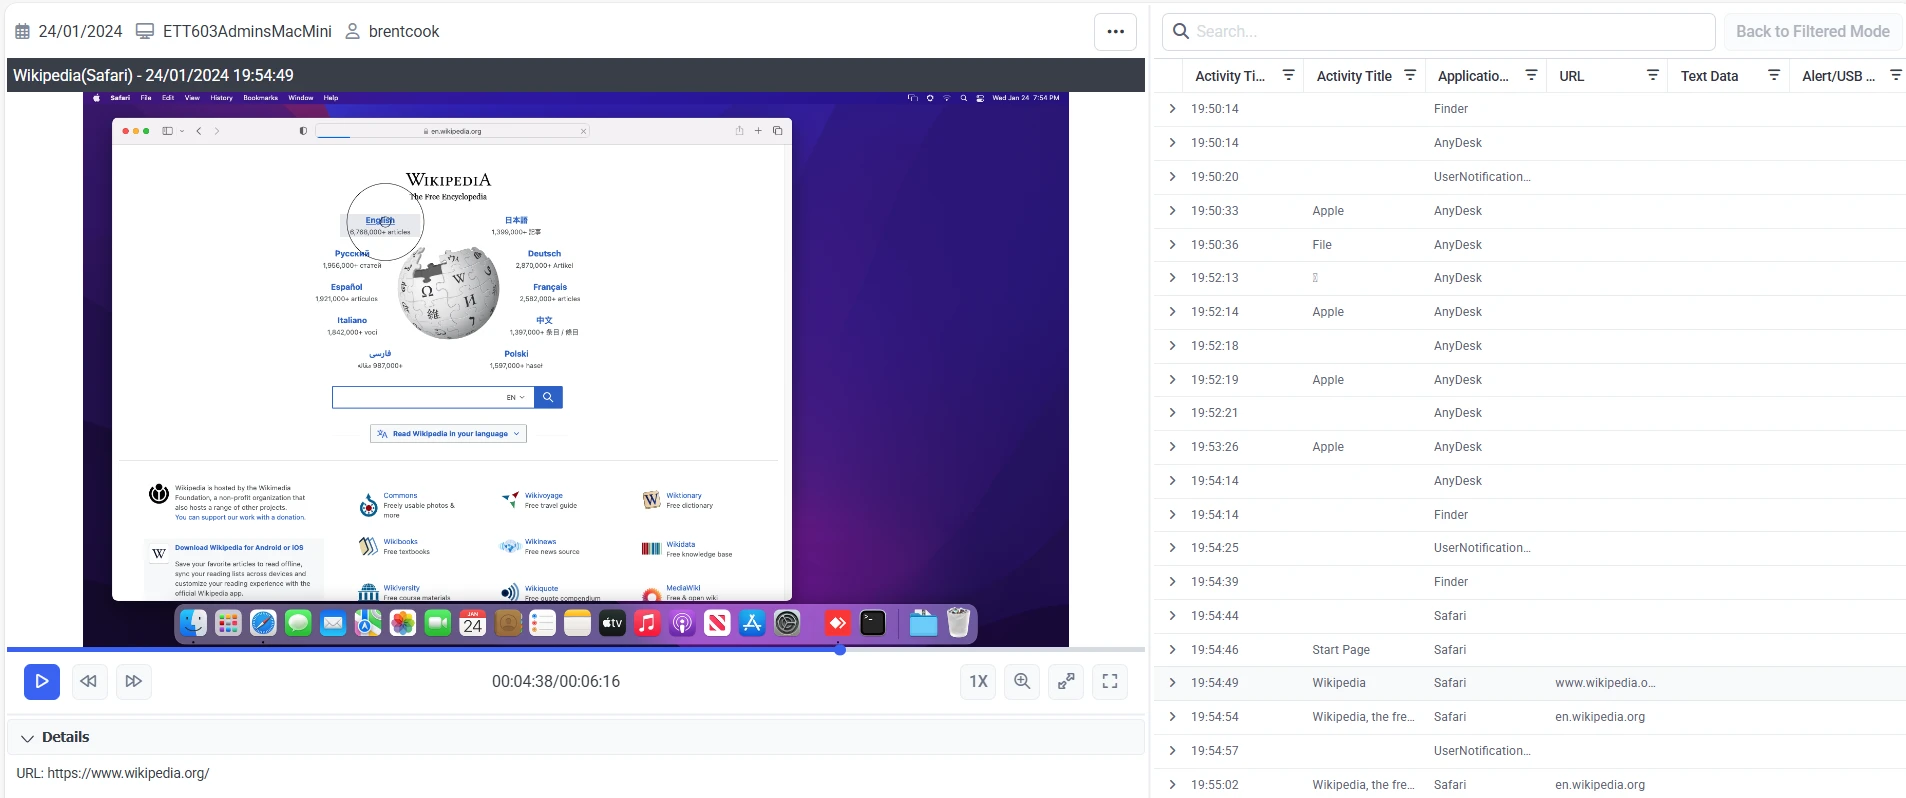Click the rewind playback icon
The width and height of the screenshot is (1906, 798).
(88, 681)
